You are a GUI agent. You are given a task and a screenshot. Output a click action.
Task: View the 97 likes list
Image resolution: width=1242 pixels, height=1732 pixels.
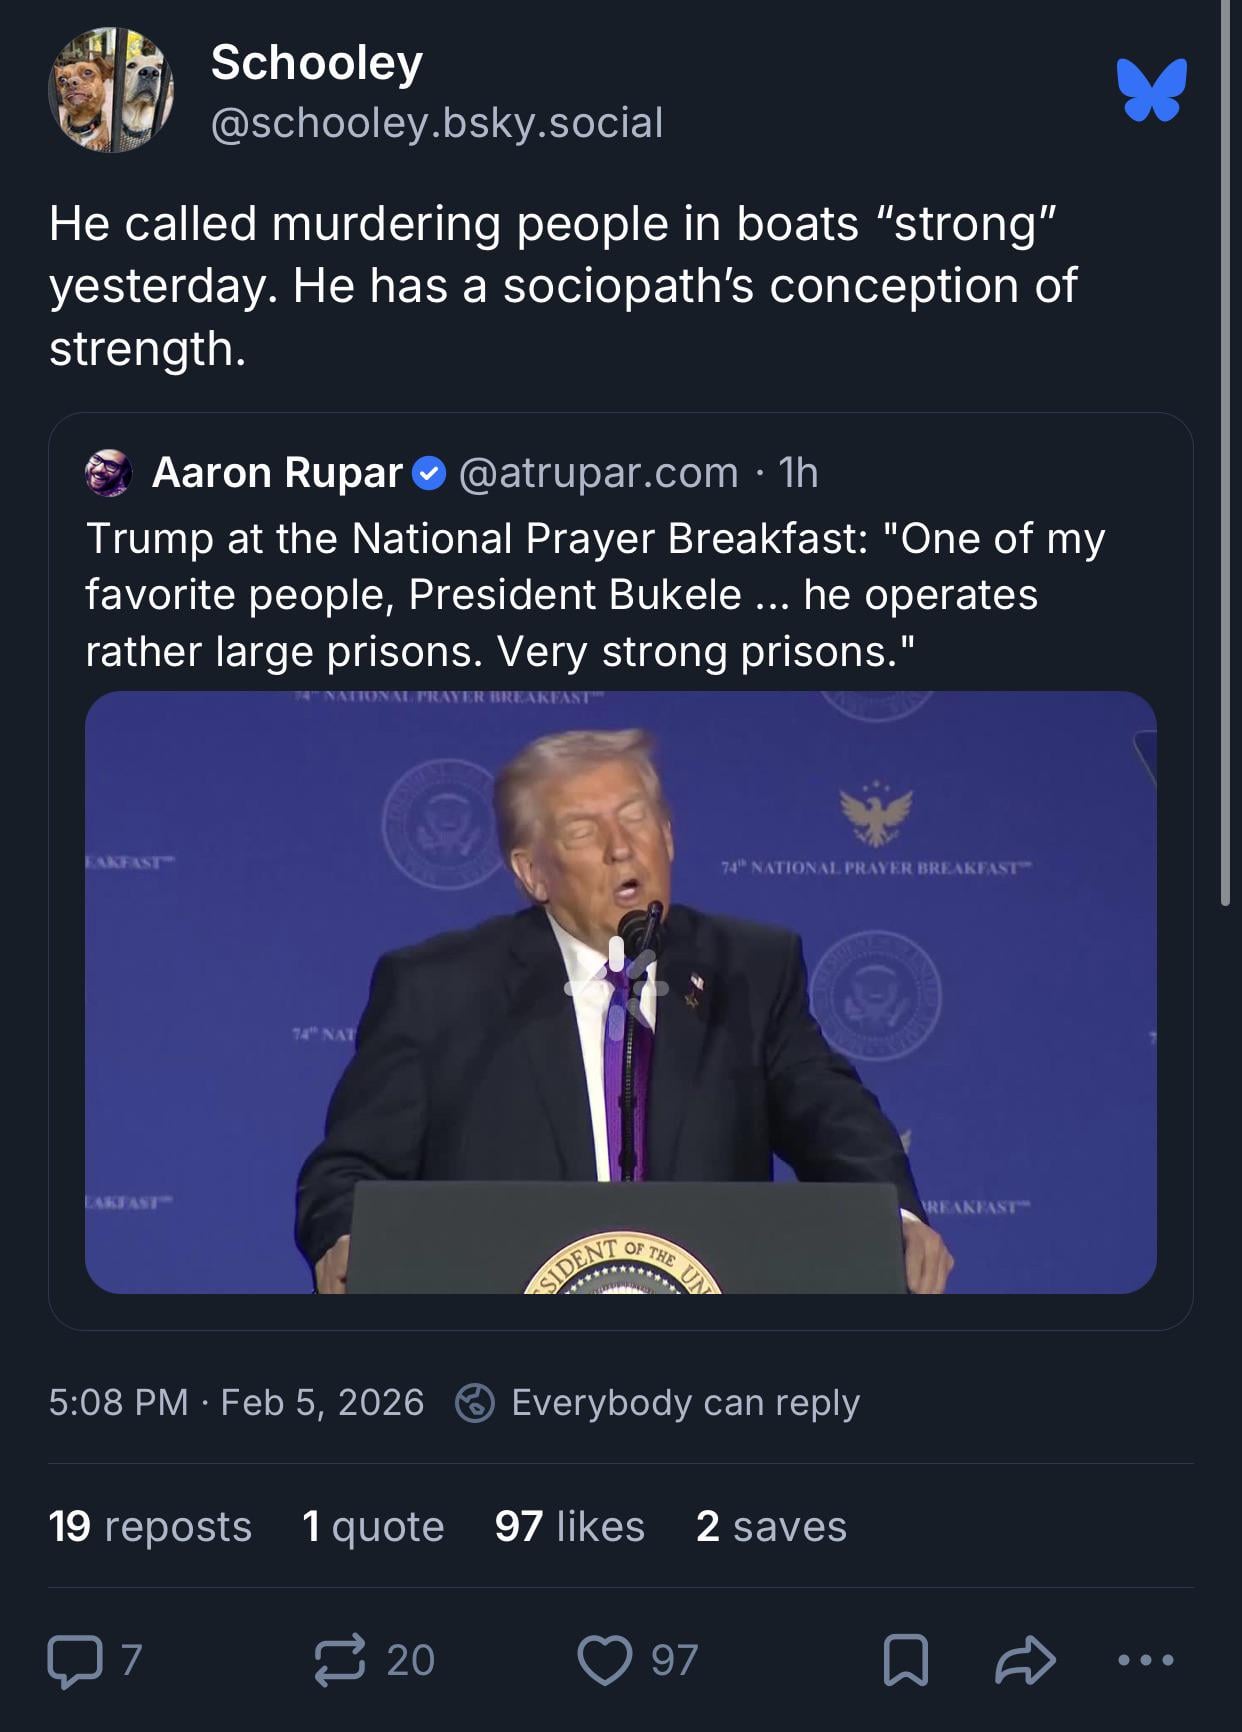click(570, 1527)
